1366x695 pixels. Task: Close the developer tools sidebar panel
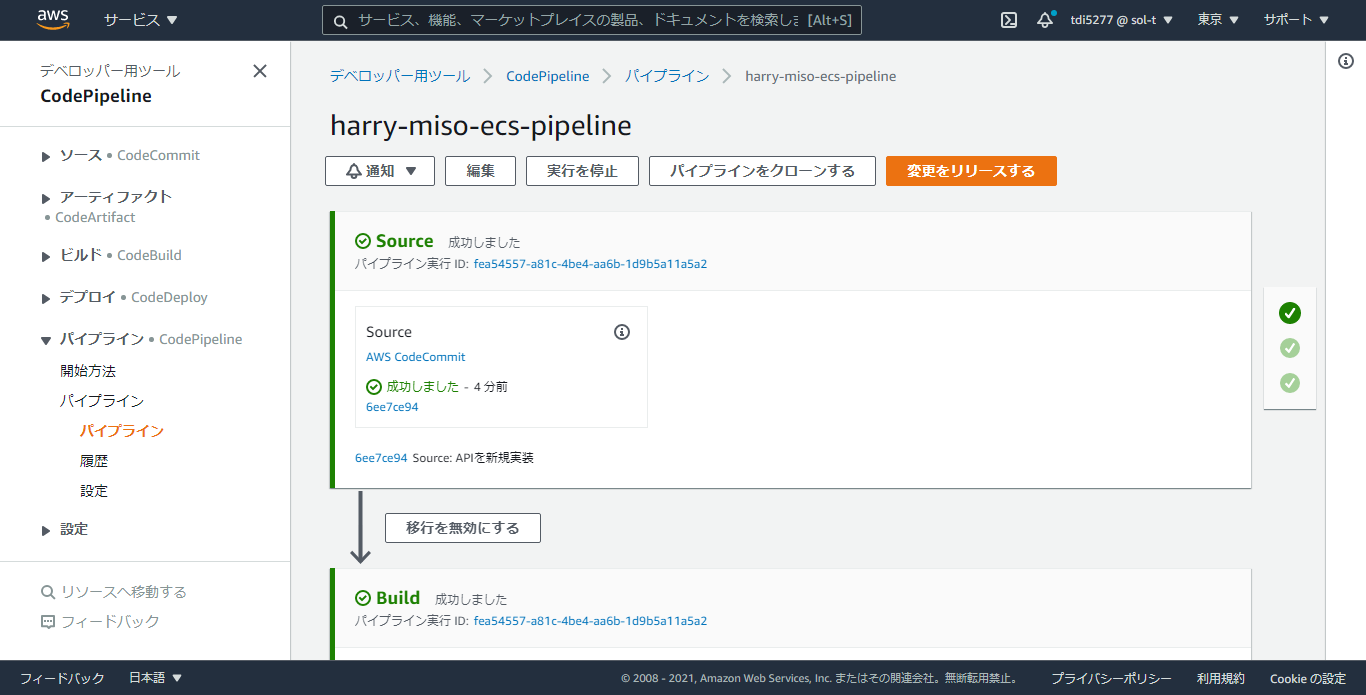[x=260, y=71]
